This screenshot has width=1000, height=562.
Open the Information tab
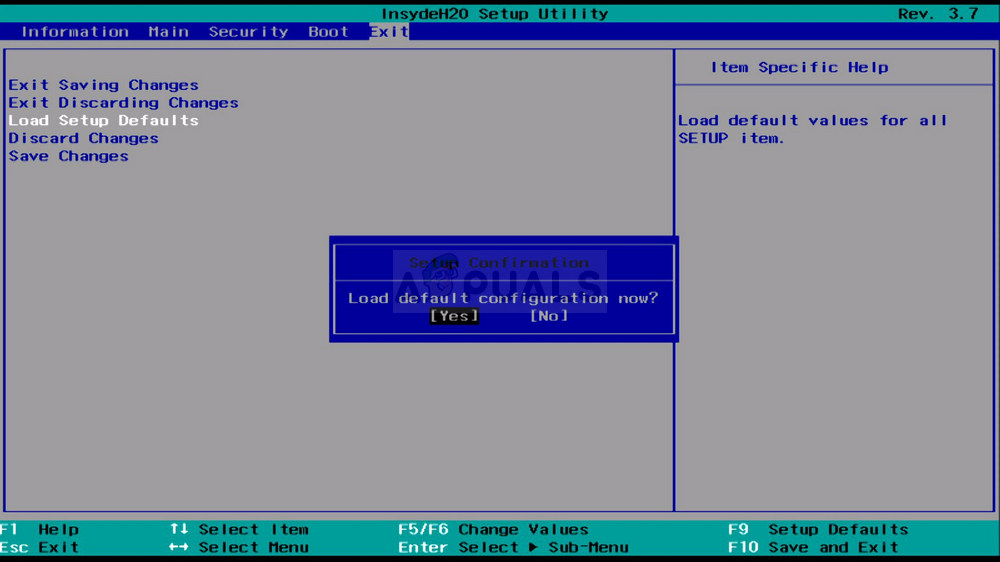pos(75,31)
